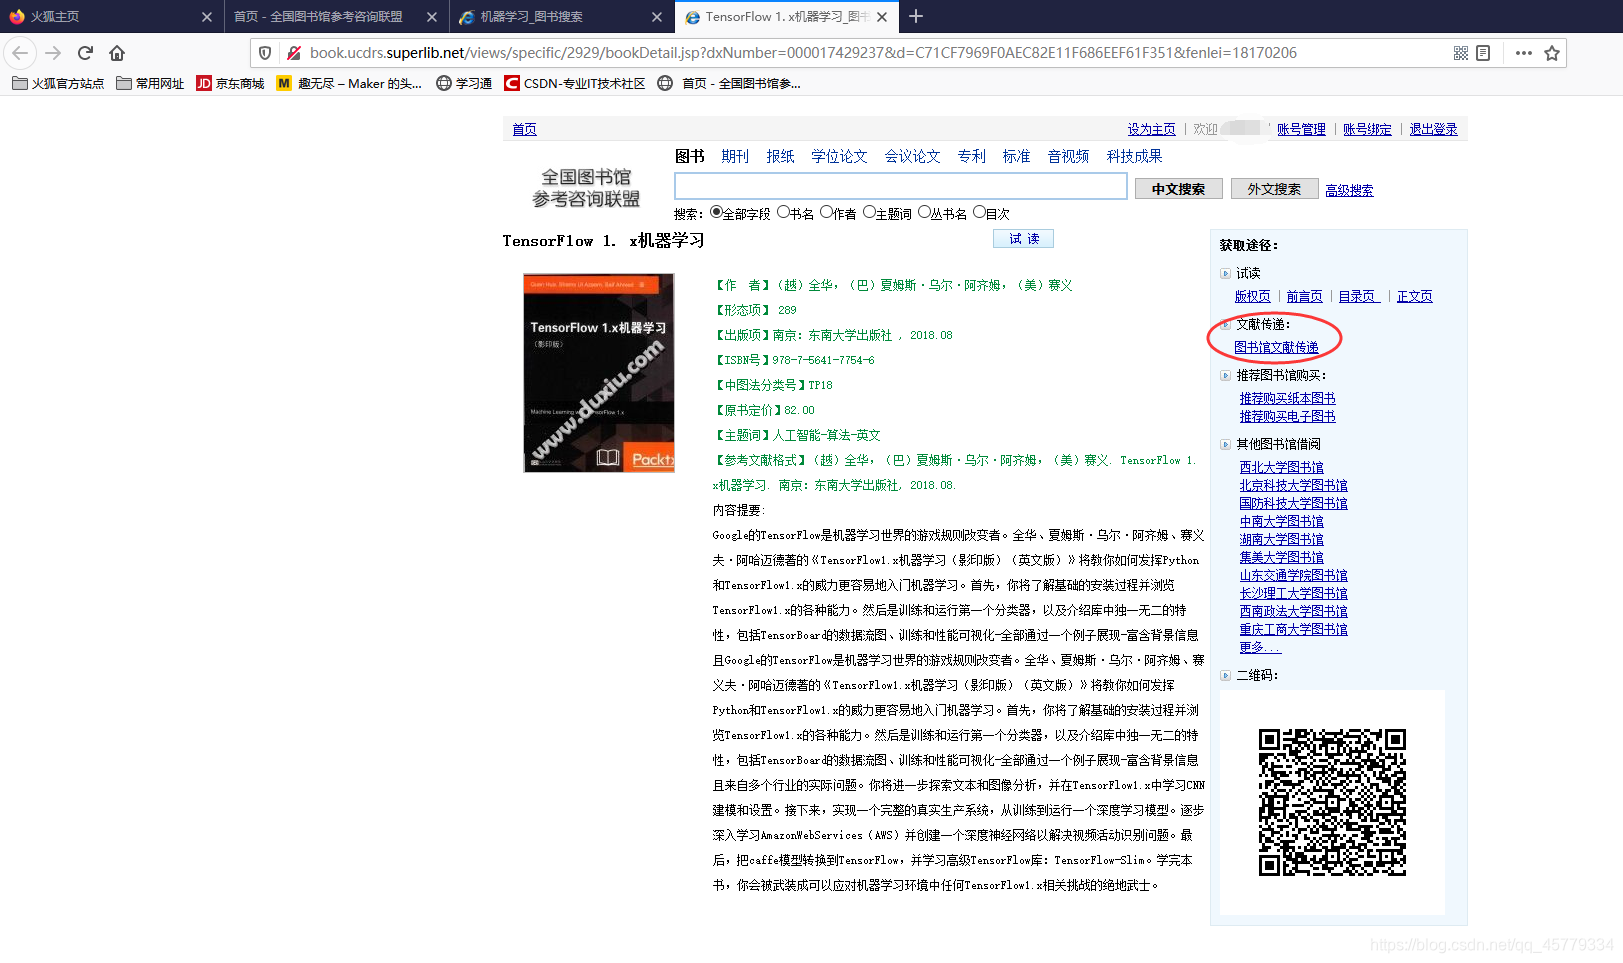Image resolution: width=1623 pixels, height=963 pixels.
Task: Open a new tab with the plus icon
Action: click(x=916, y=16)
